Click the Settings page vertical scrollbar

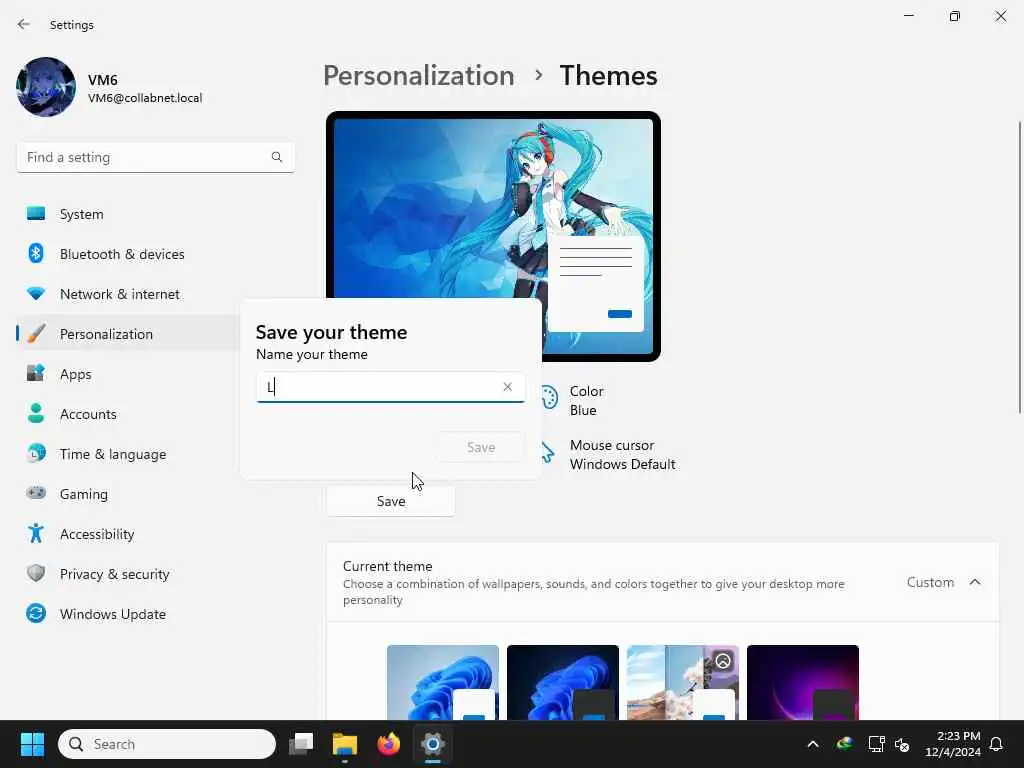[1019, 267]
